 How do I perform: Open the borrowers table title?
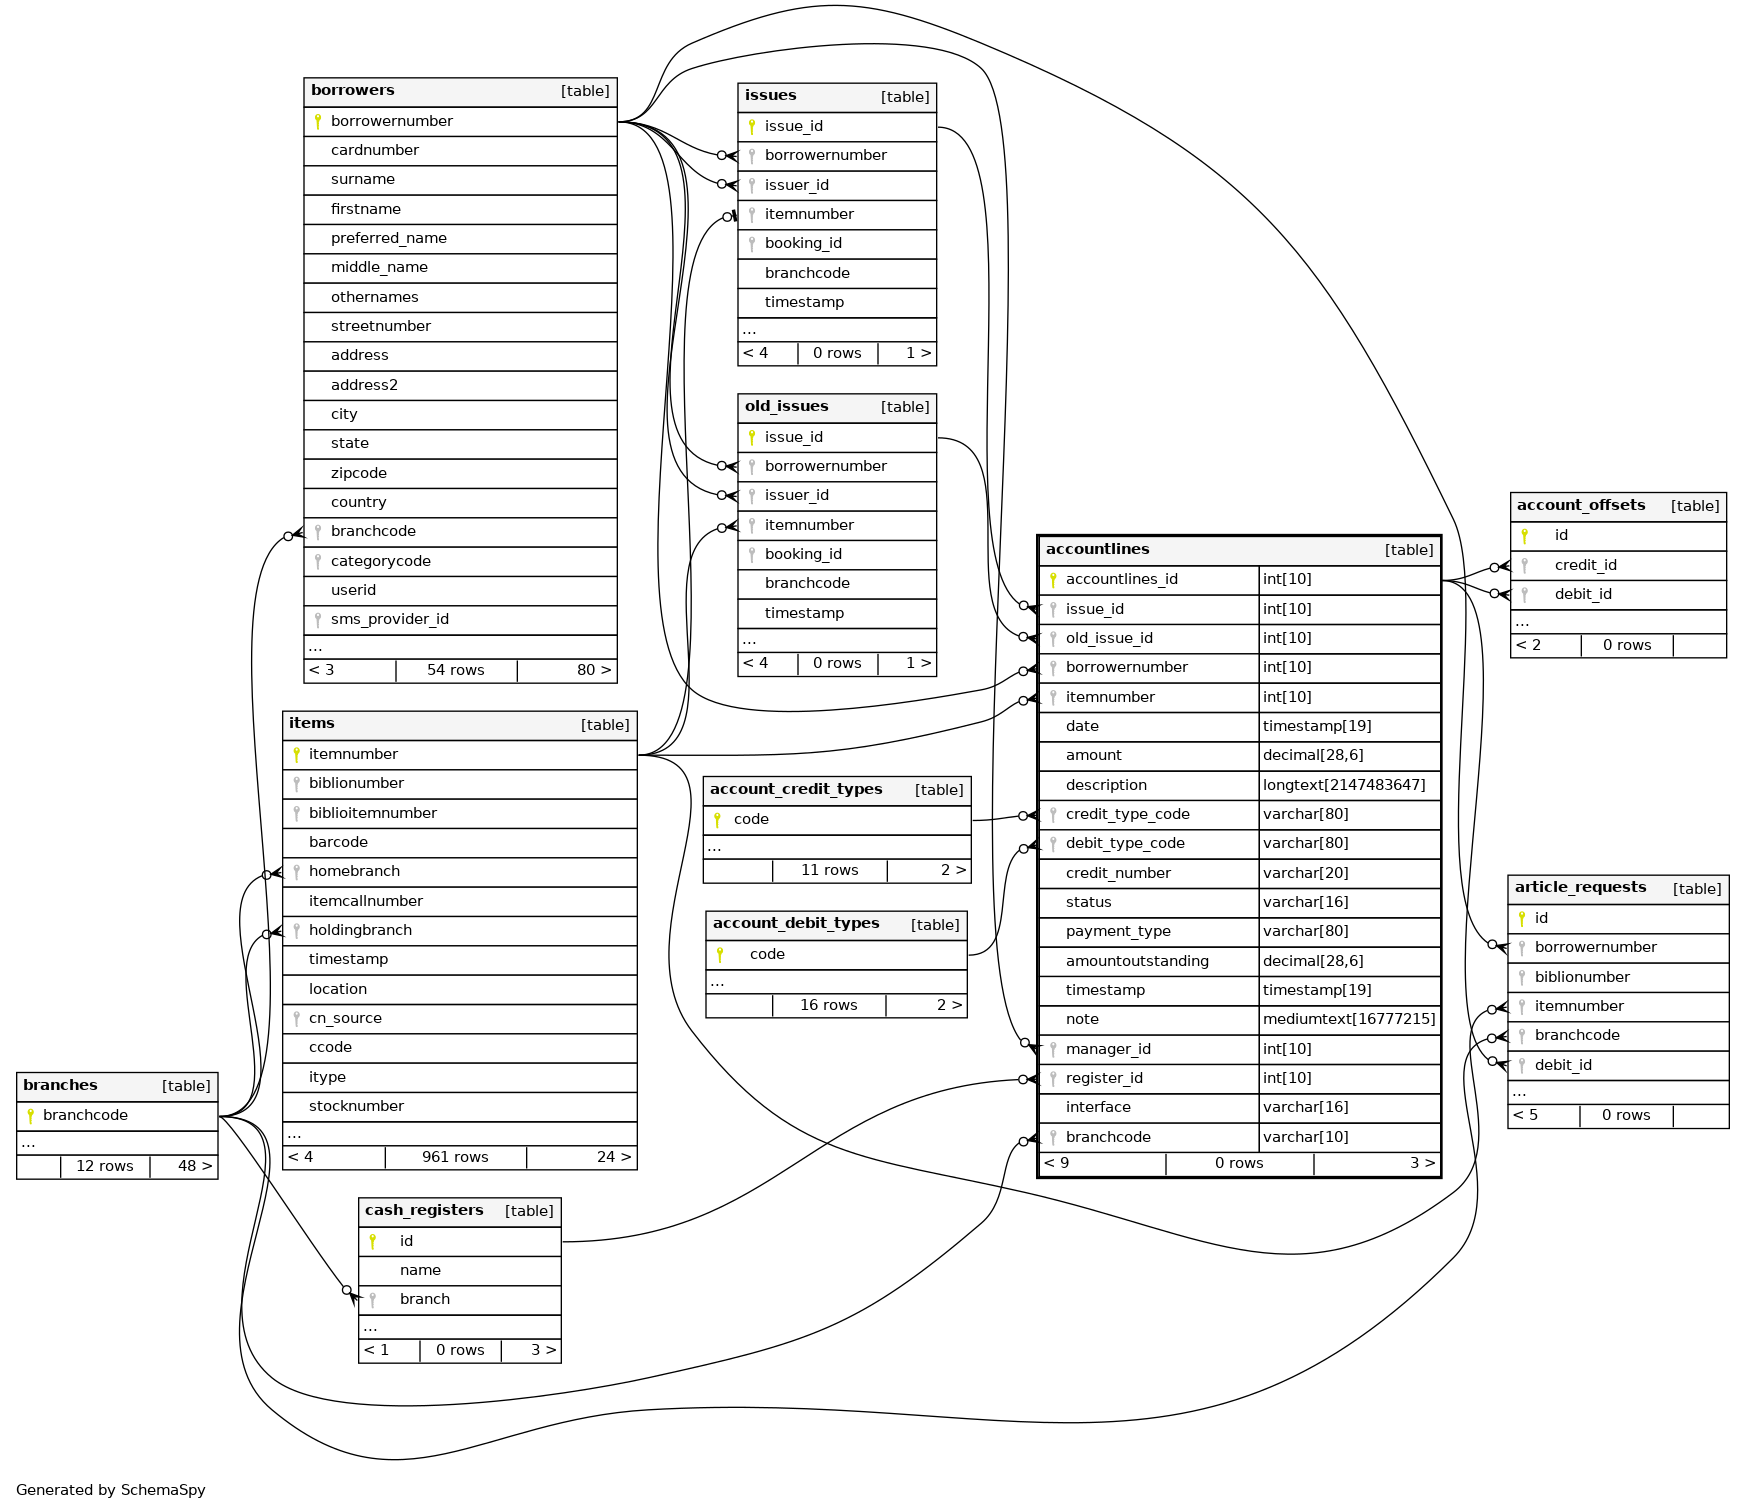[x=353, y=90]
